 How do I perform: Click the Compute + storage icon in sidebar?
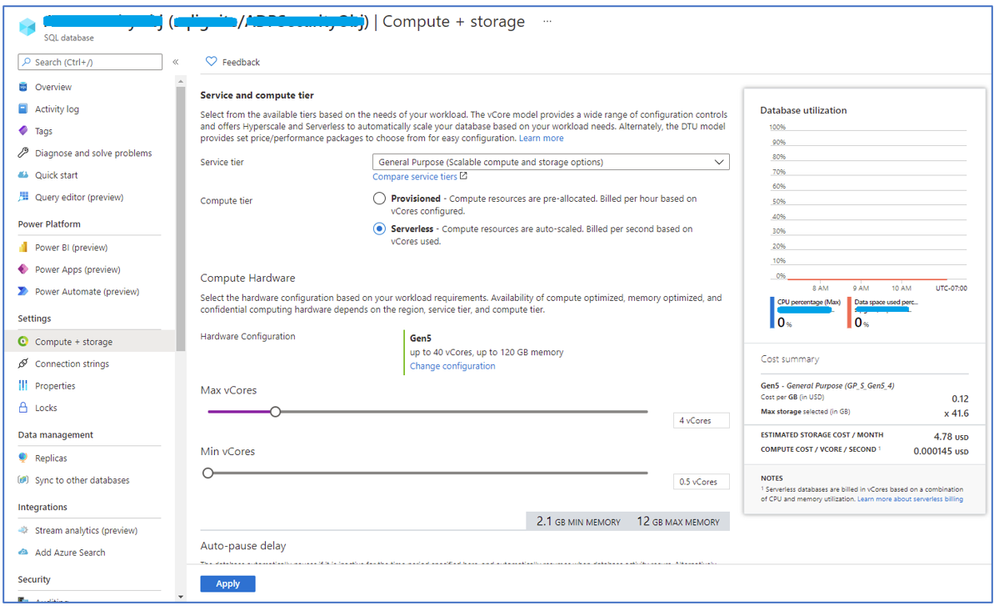point(24,341)
